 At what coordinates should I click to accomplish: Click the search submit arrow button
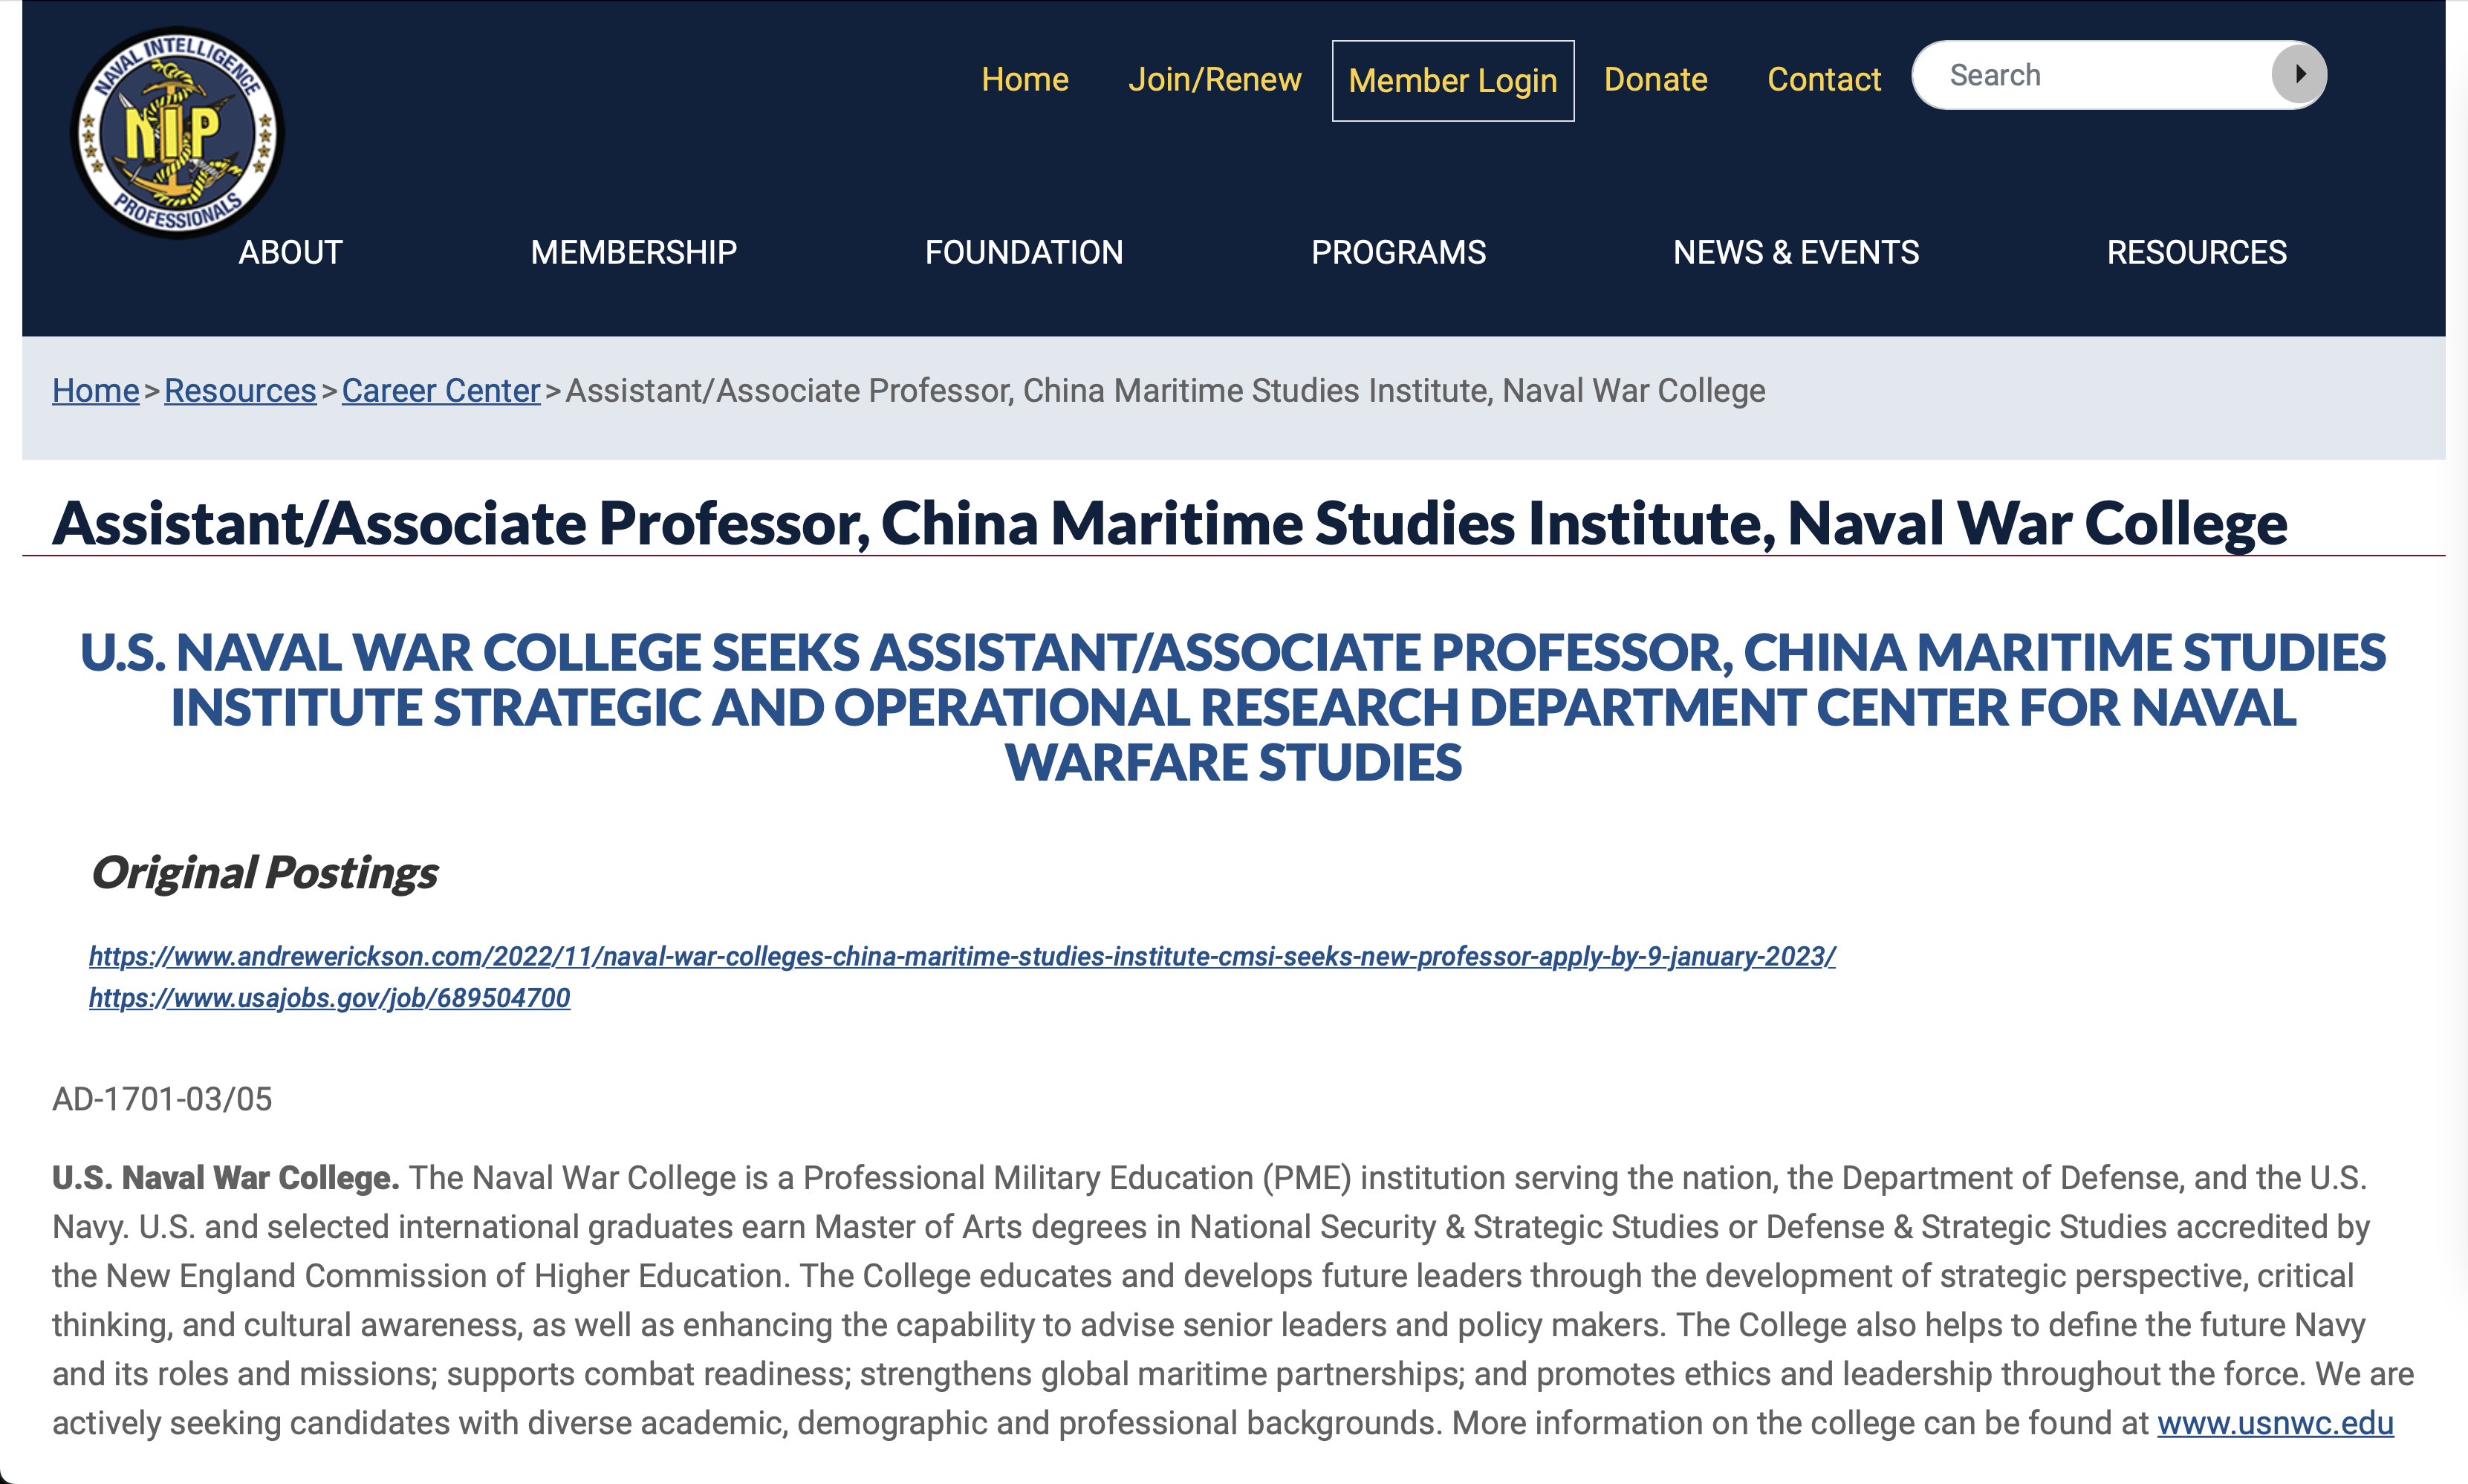click(2298, 75)
